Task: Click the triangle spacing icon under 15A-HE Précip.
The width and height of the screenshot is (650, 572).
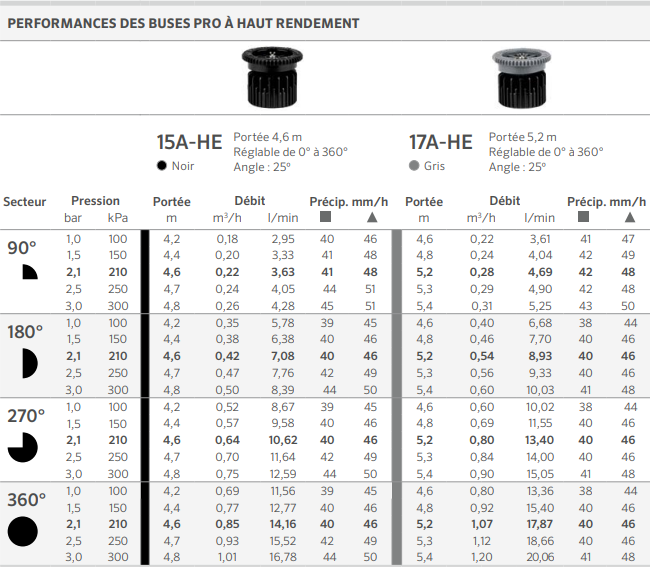Action: tap(372, 217)
